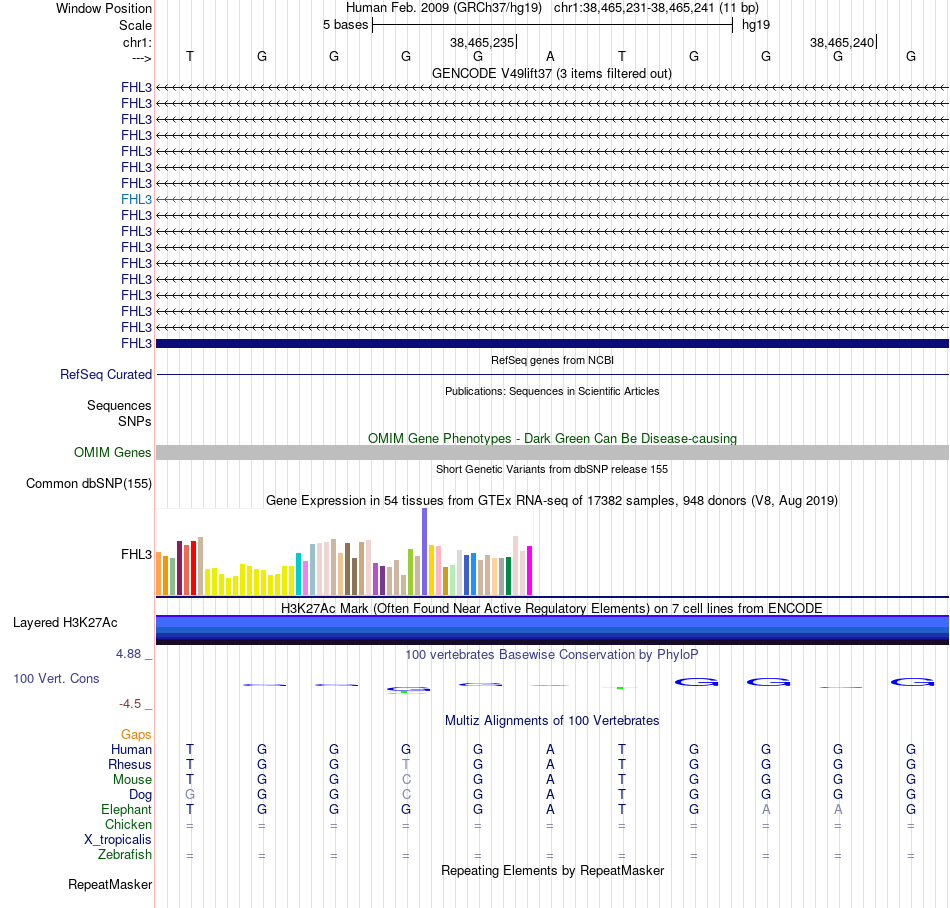Viewport: 950px width, 908px height.
Task: Click the FHL3 label beside the GTEx bar chart
Action: click(136, 554)
